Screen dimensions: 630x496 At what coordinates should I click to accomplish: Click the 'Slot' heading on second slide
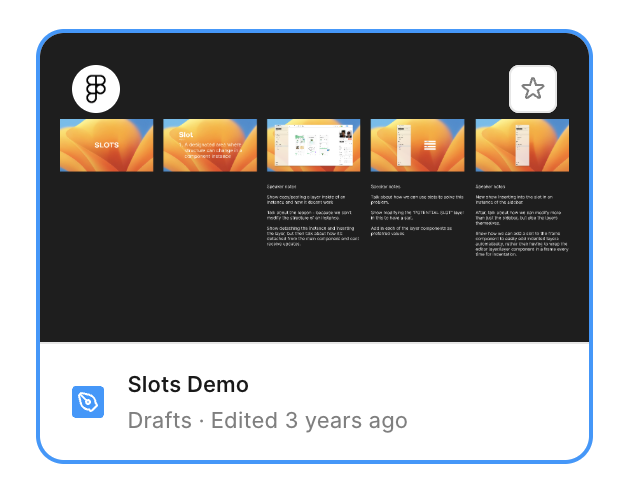(186, 134)
